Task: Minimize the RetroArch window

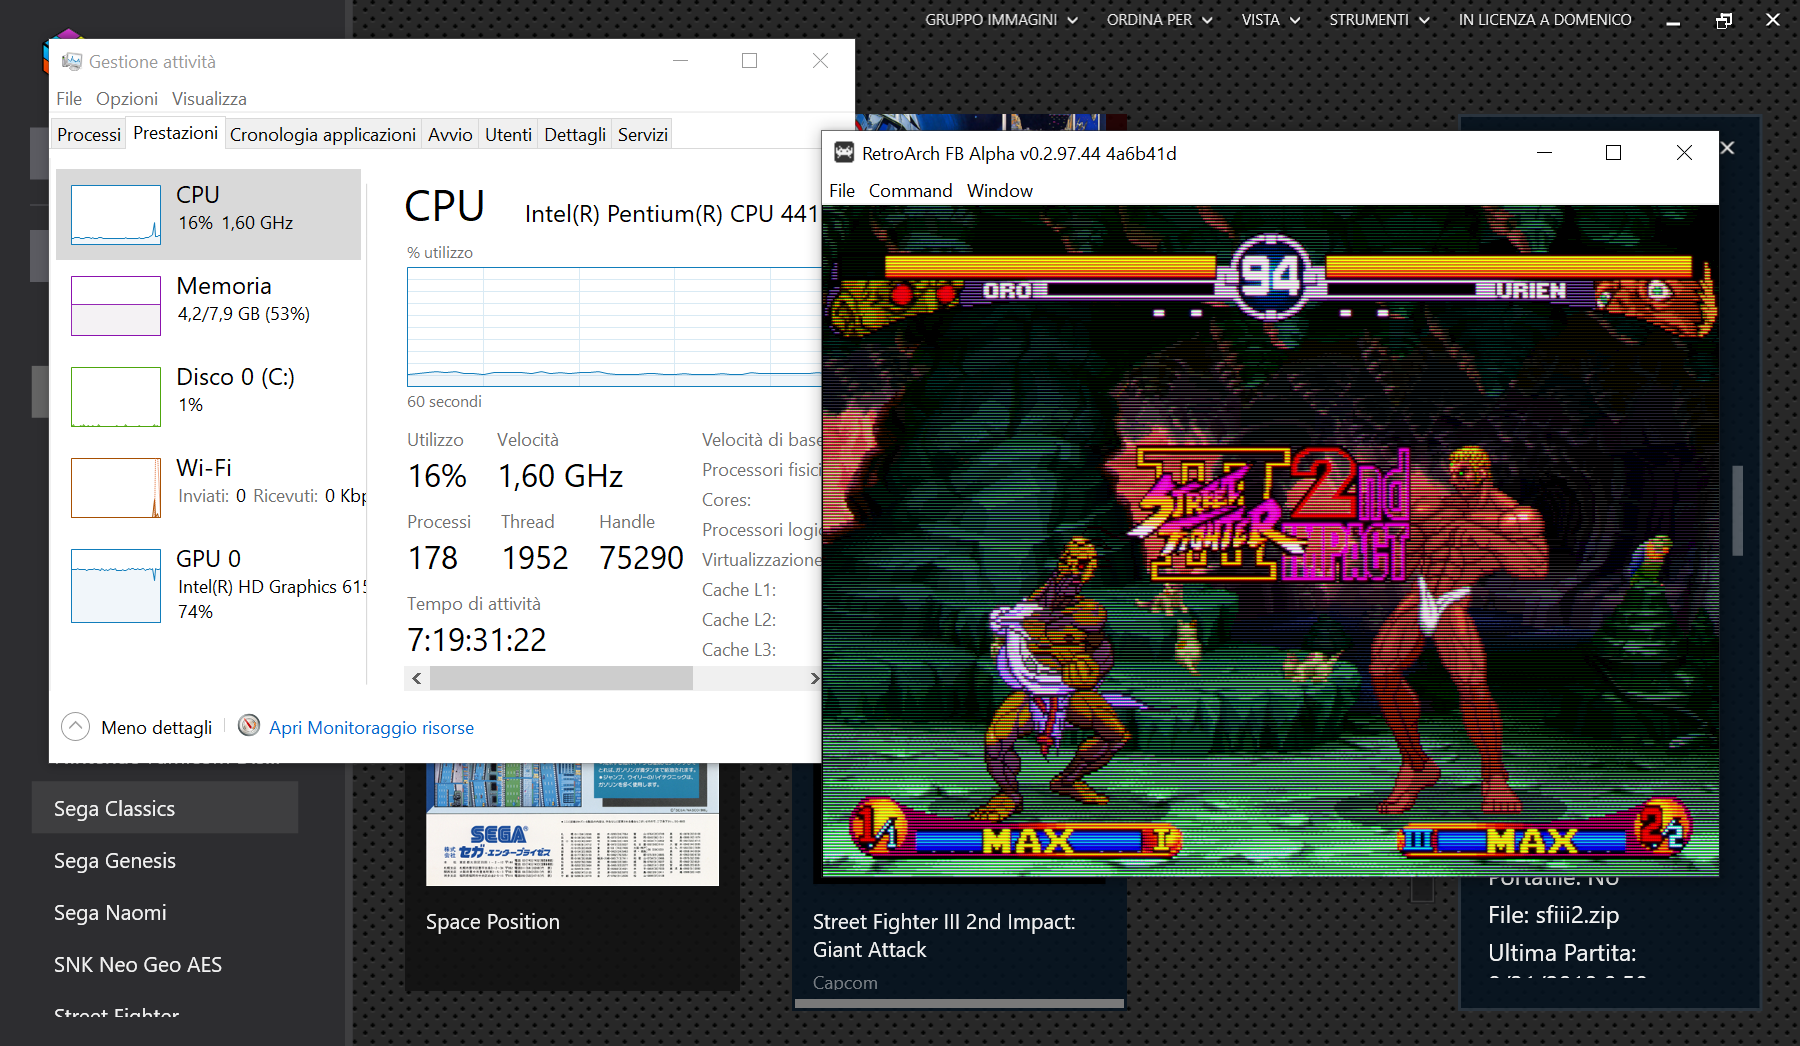Action: pyautogui.click(x=1544, y=153)
